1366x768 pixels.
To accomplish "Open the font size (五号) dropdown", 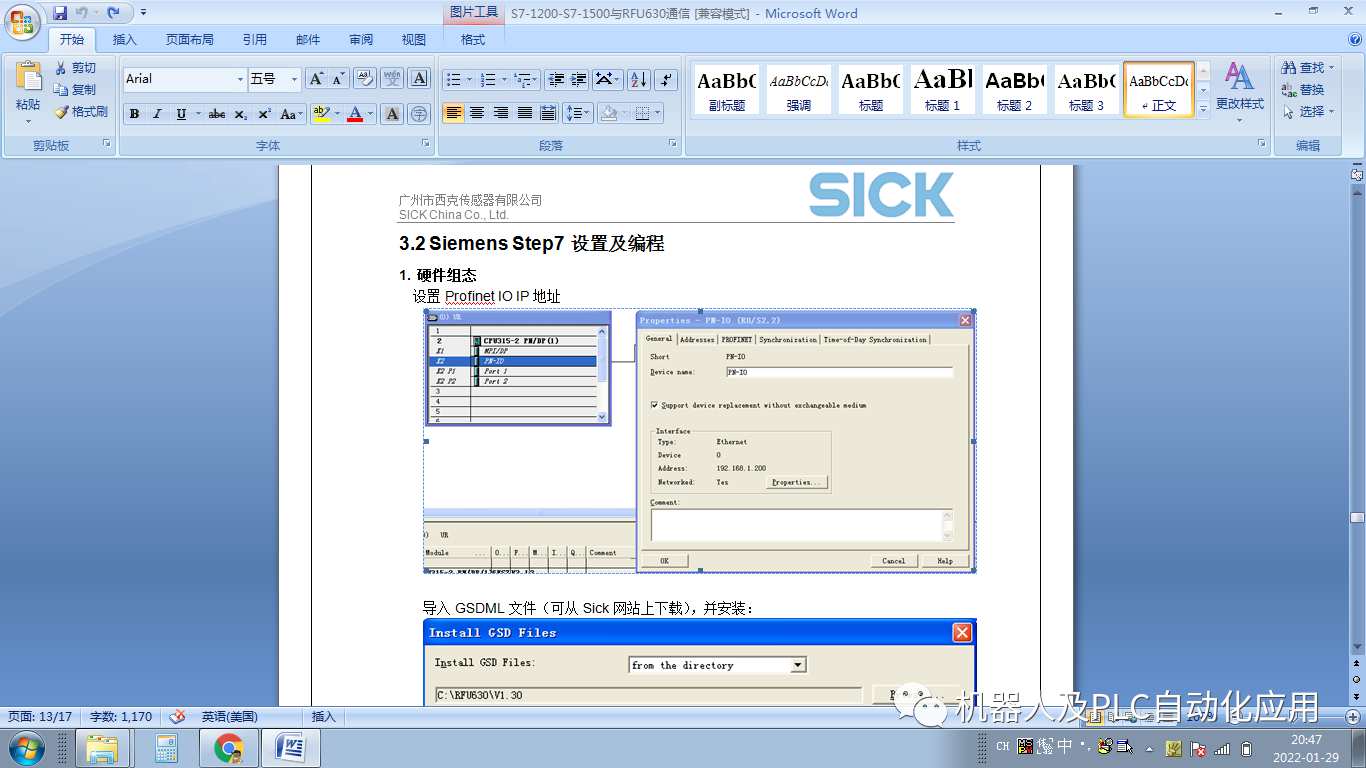I will (x=294, y=79).
